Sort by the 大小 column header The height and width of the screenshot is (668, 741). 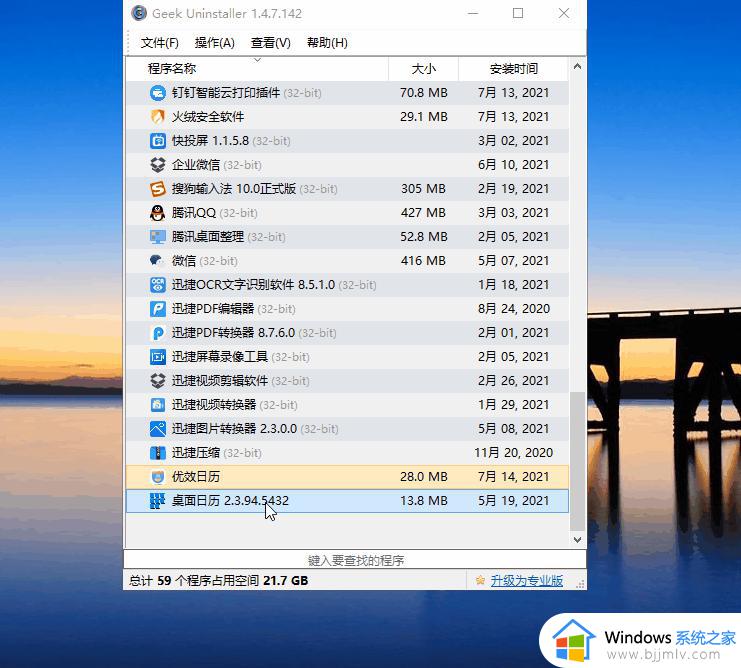point(423,69)
